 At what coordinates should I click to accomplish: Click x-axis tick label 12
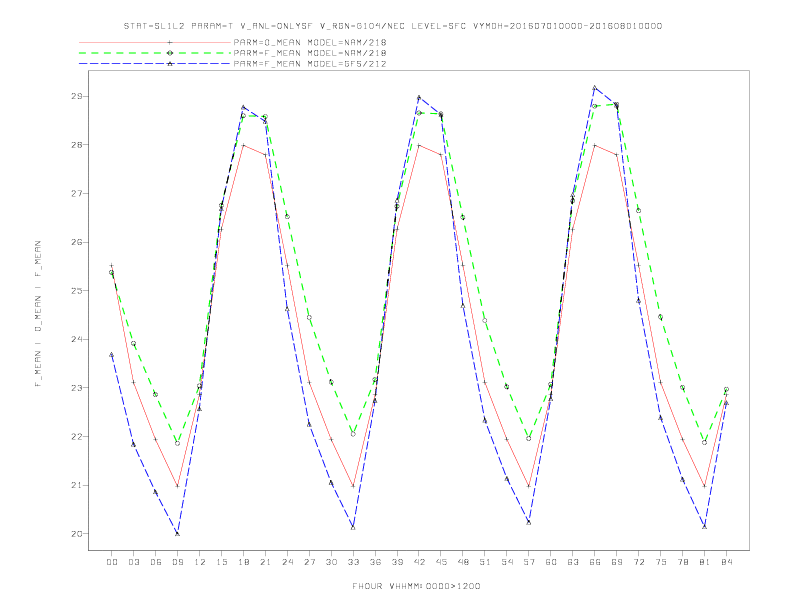(200, 562)
